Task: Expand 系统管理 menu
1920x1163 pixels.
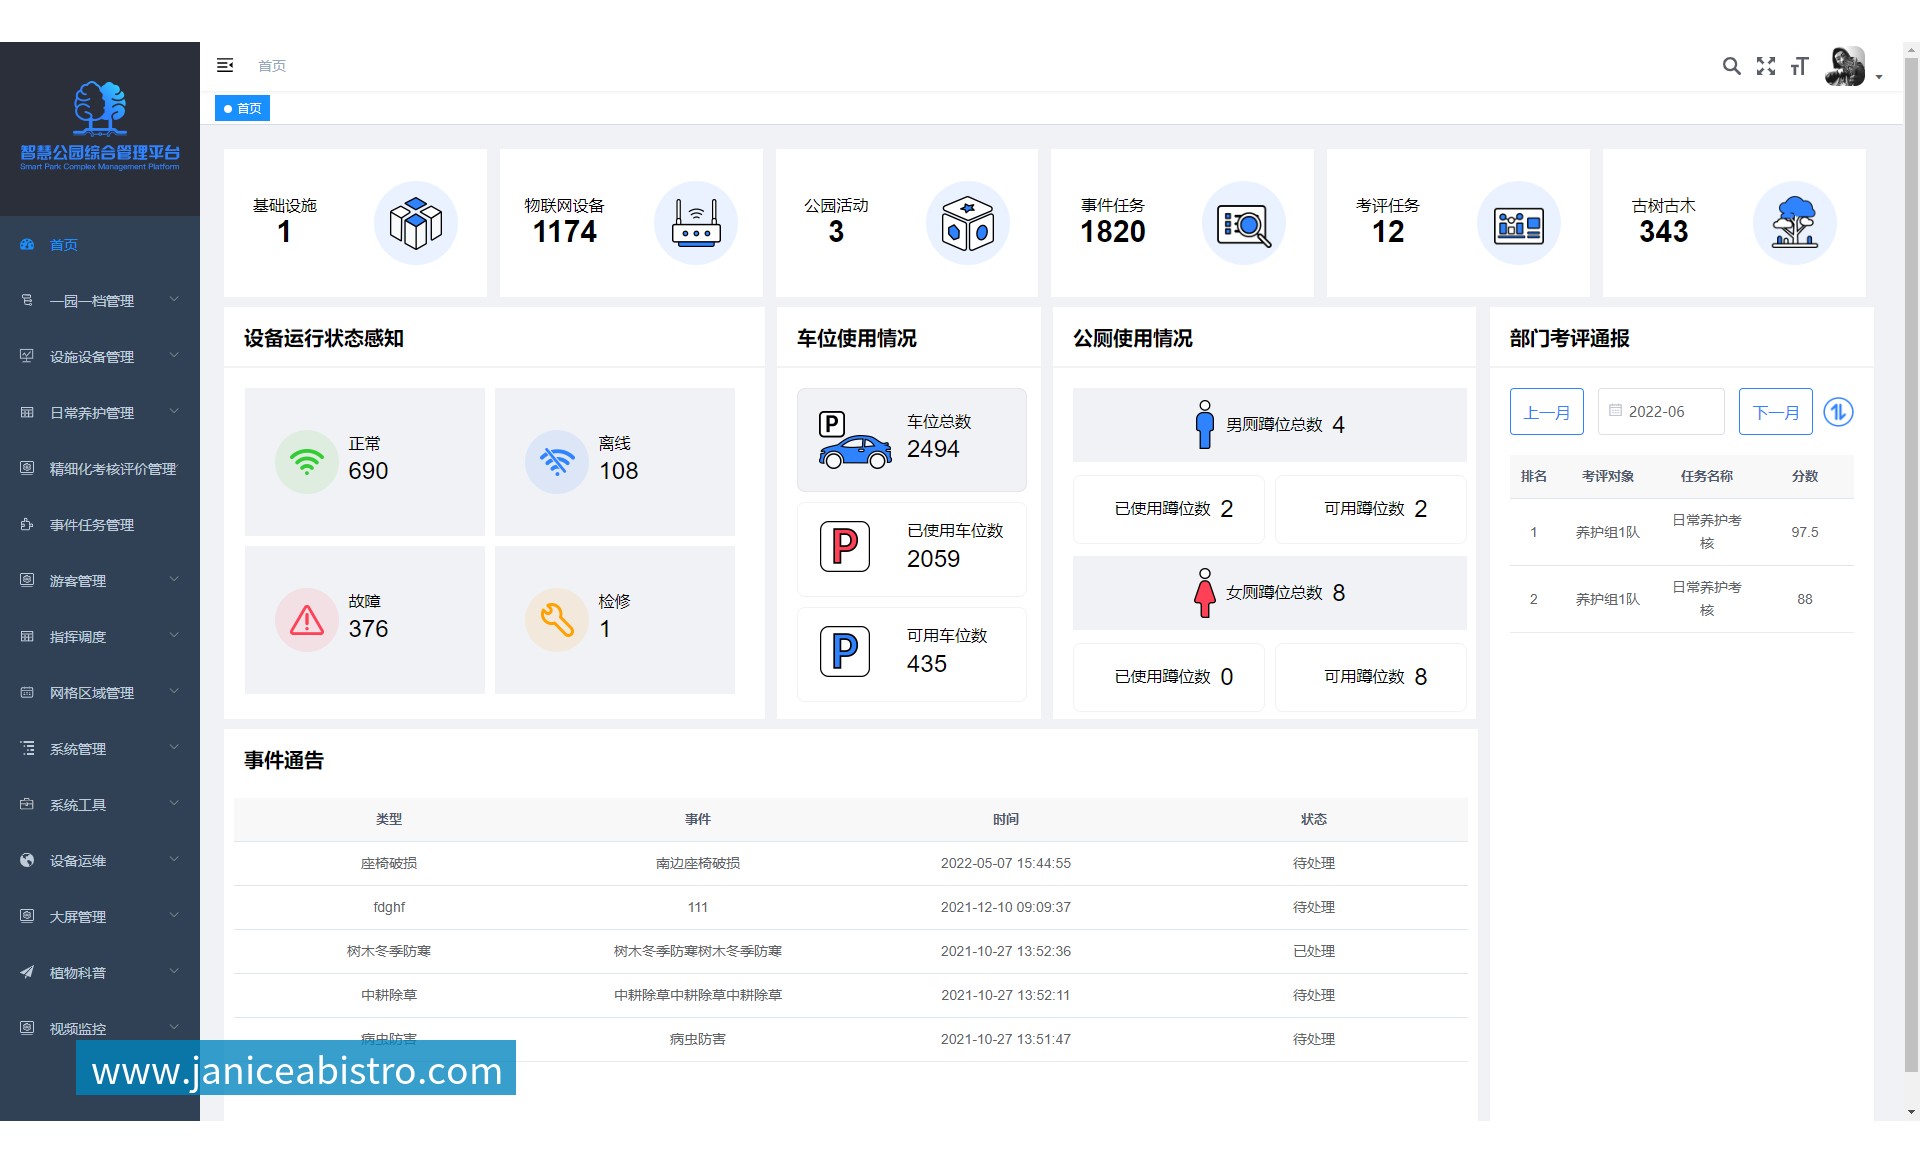Action: click(x=100, y=749)
